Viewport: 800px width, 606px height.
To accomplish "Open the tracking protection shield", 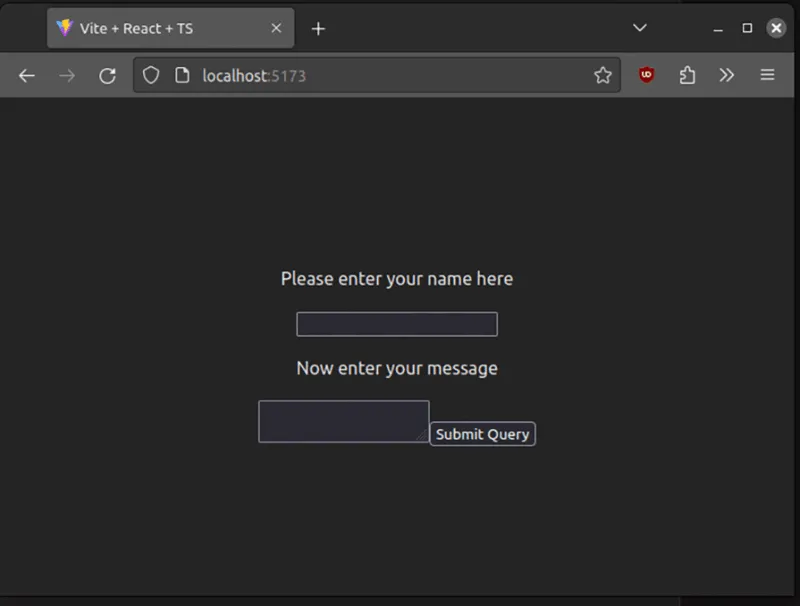I will pos(151,75).
